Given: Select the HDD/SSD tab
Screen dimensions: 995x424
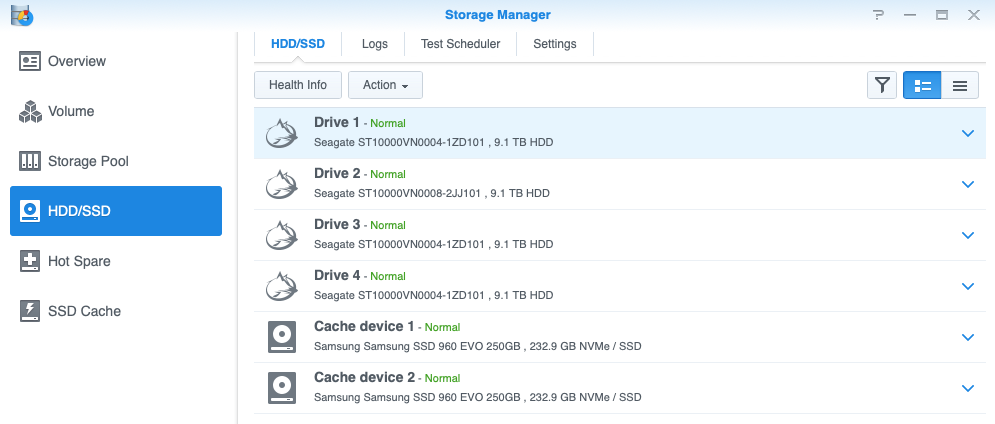Looking at the screenshot, I should 298,44.
